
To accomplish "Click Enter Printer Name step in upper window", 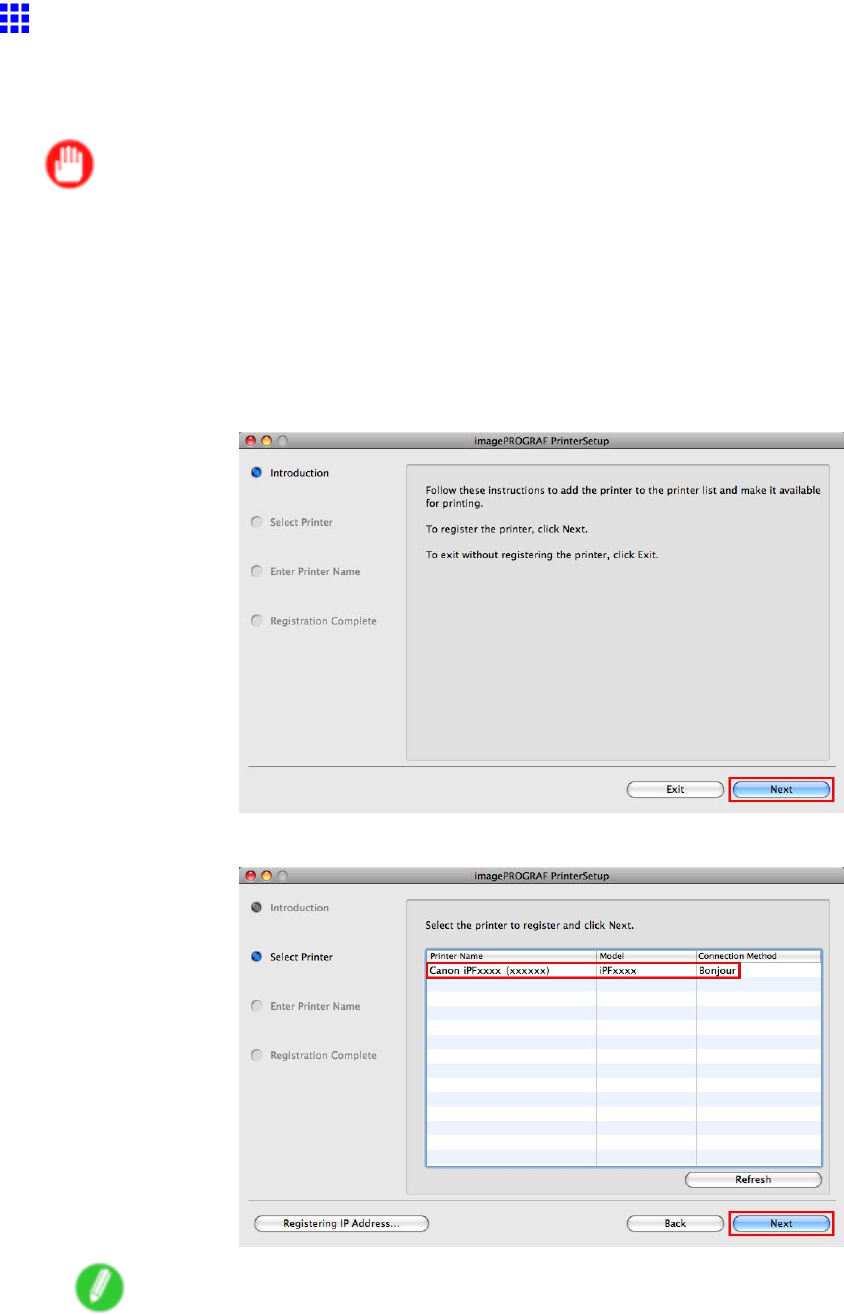I will pyautogui.click(x=306, y=572).
